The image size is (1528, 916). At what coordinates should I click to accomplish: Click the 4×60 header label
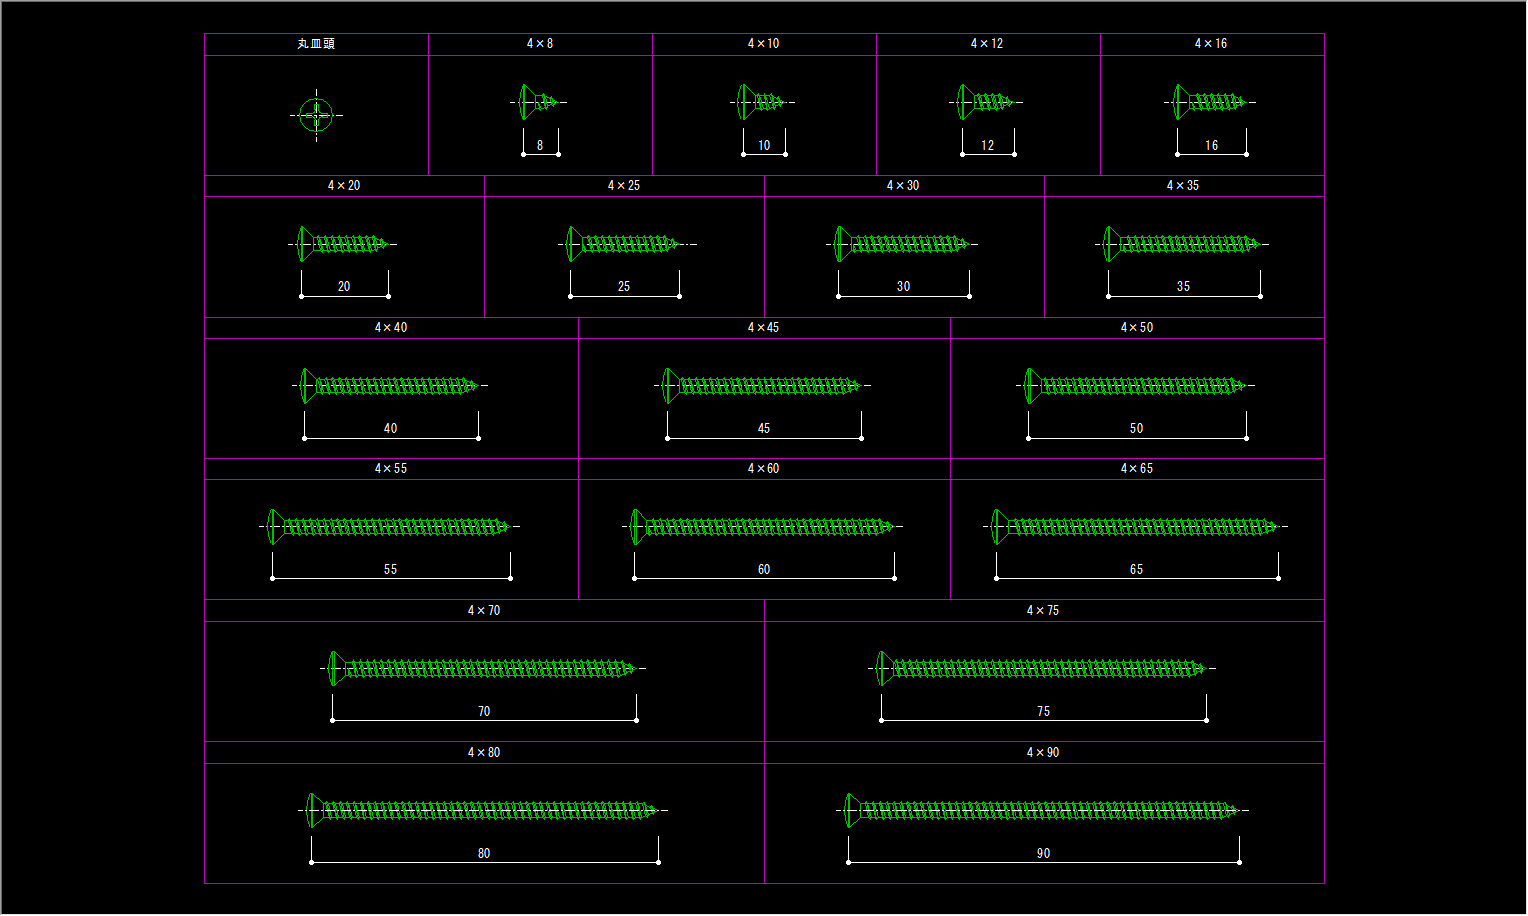(x=764, y=469)
